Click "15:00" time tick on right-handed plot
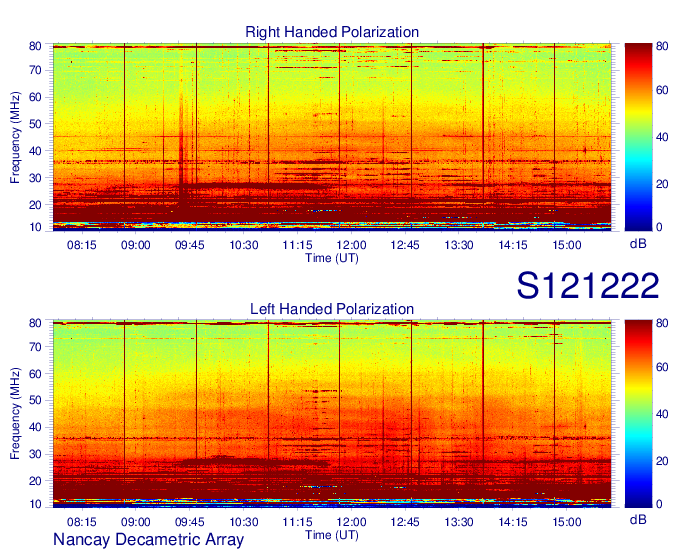The height and width of the screenshot is (552, 680). click(x=567, y=245)
